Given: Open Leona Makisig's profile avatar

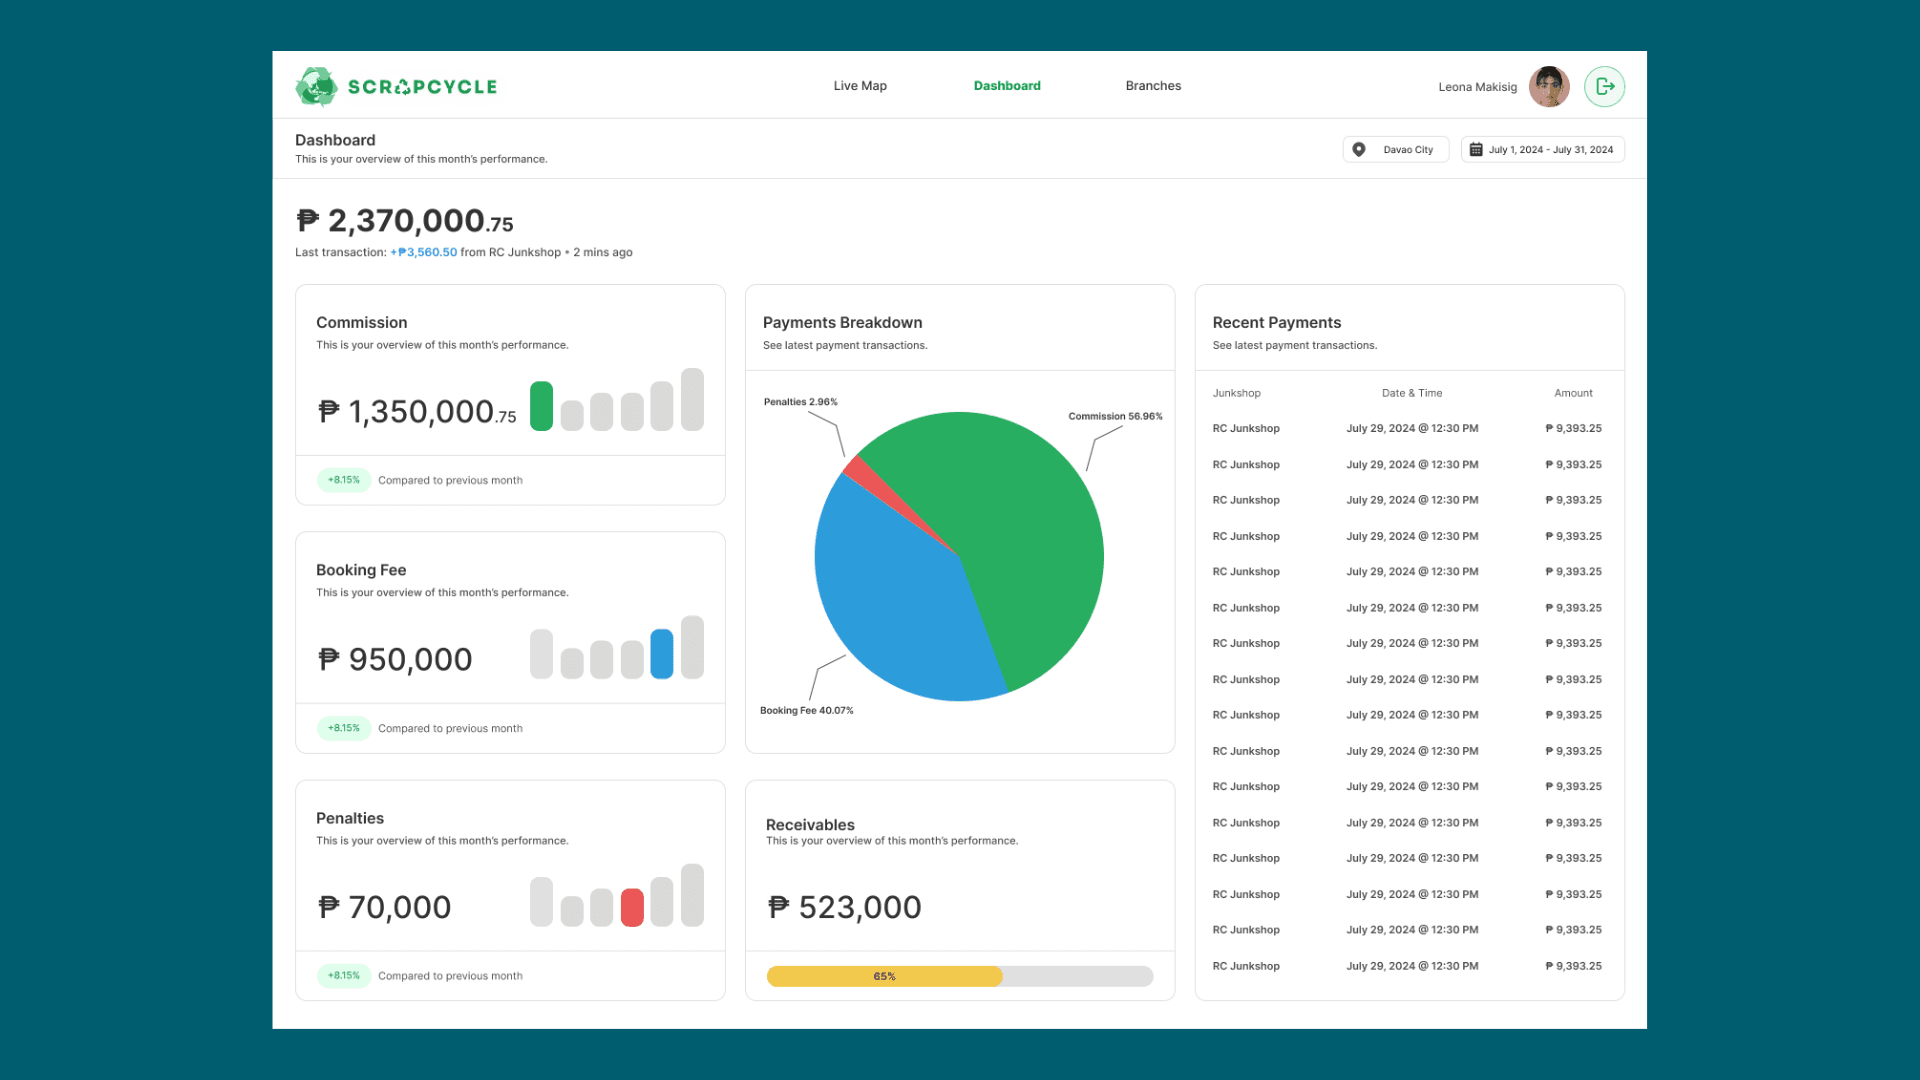Looking at the screenshot, I should 1548,86.
